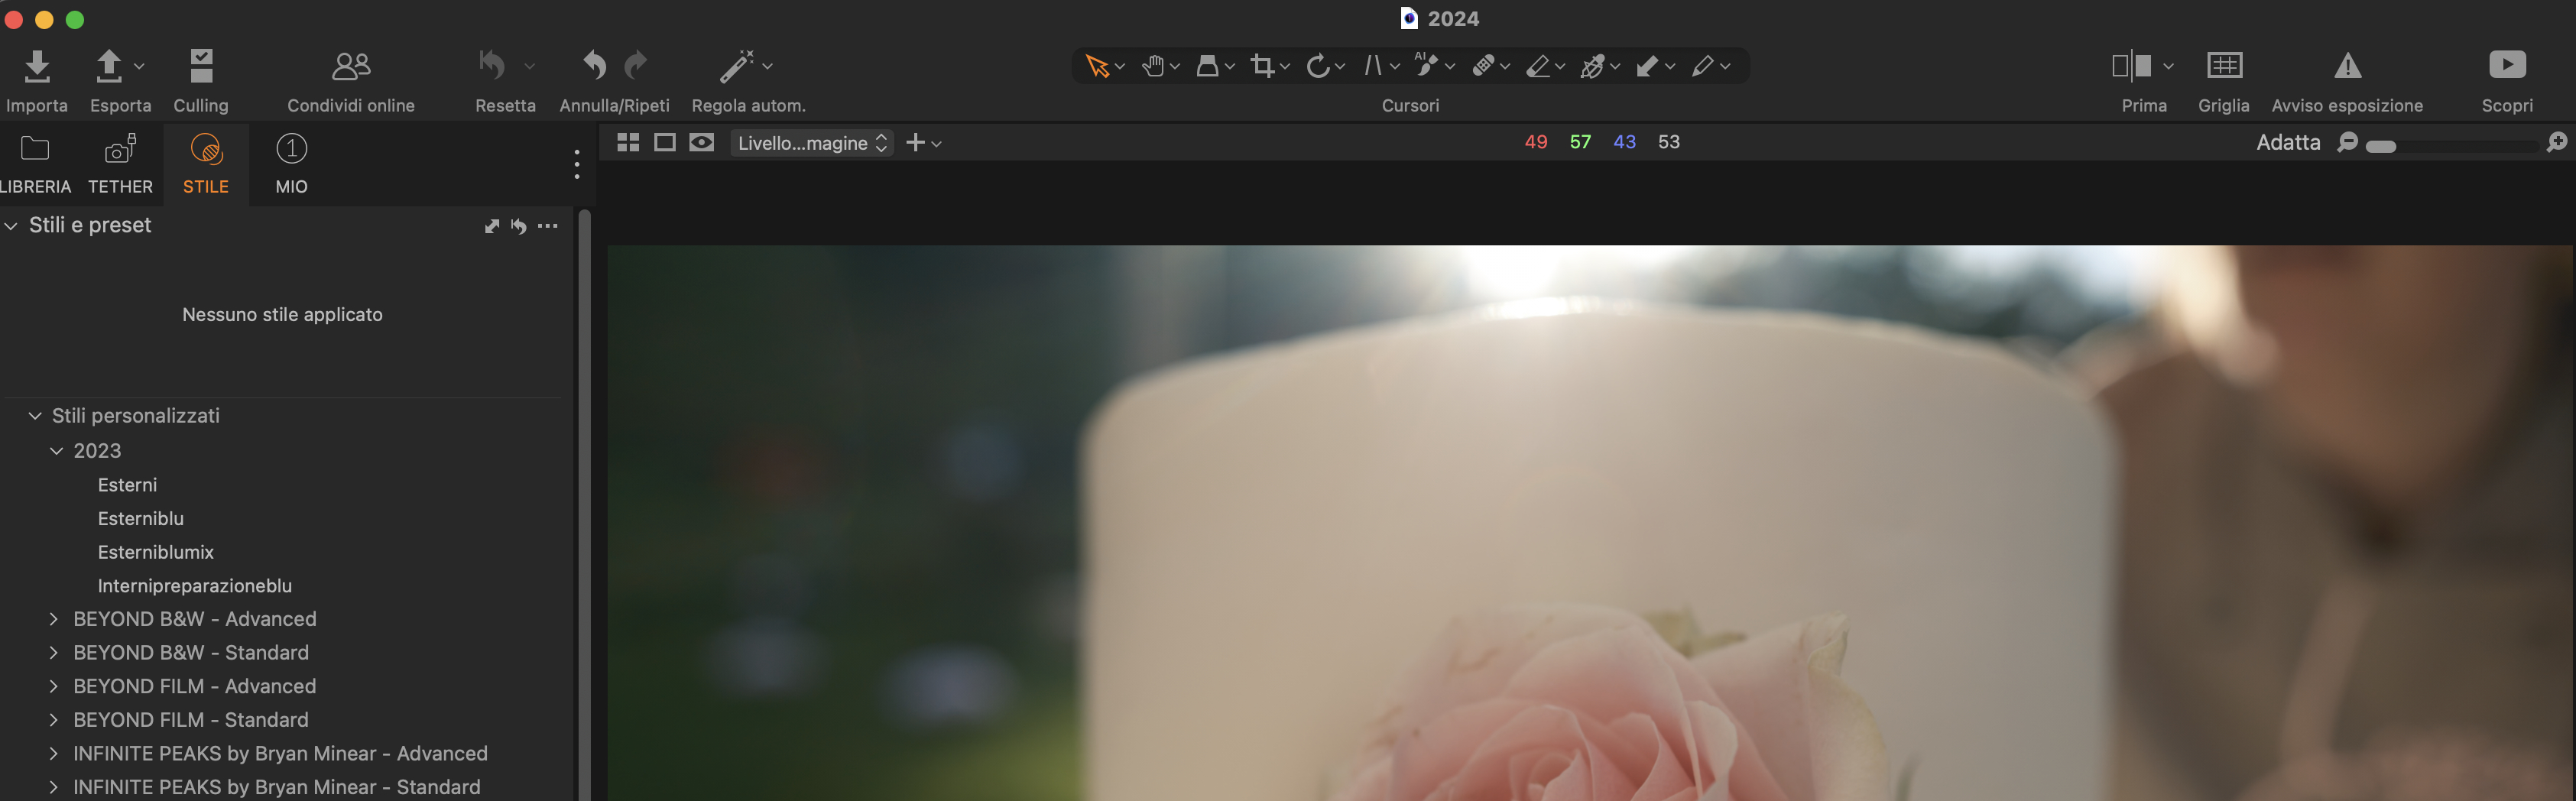2576x801 pixels.
Task: Click the Stili e preset expand-arrows icon
Action: point(492,226)
